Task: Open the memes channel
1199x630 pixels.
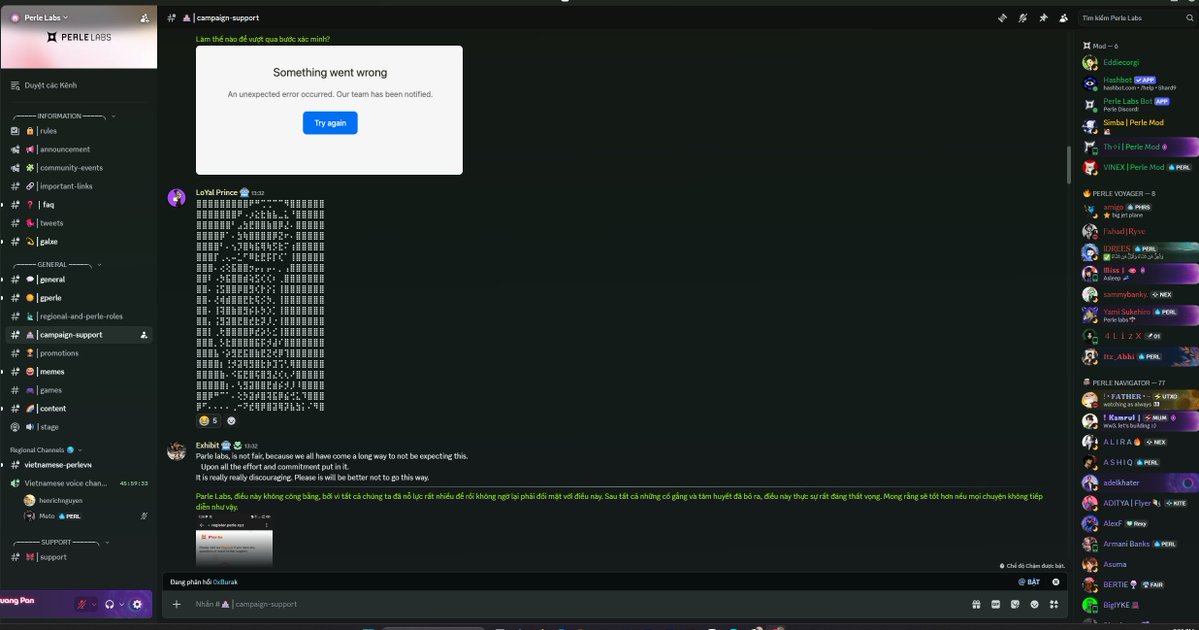Action: click(x=79, y=372)
